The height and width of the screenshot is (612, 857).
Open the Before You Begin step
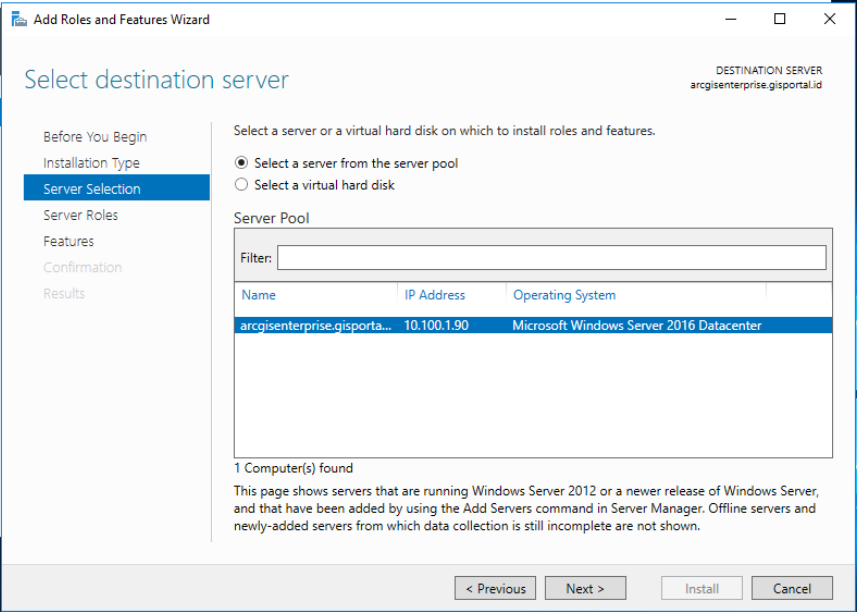[x=95, y=137]
